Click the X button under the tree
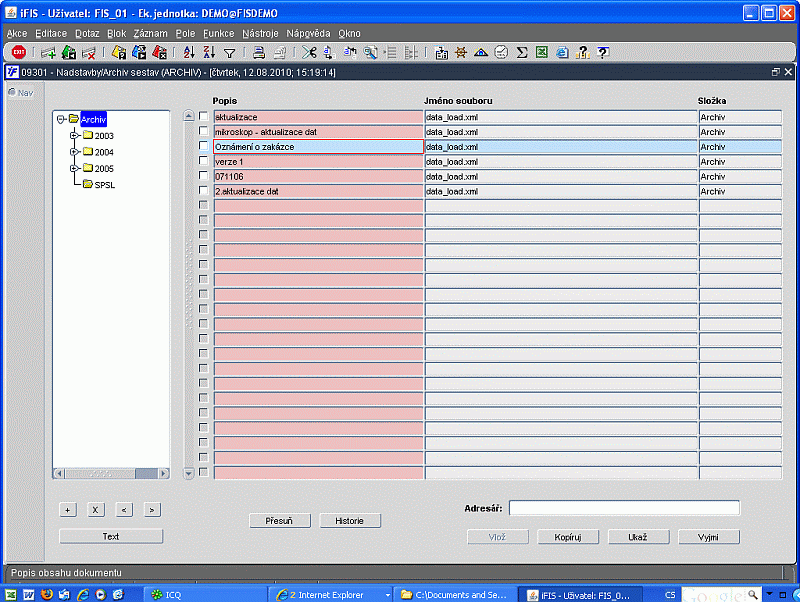800x602 pixels. [x=96, y=510]
